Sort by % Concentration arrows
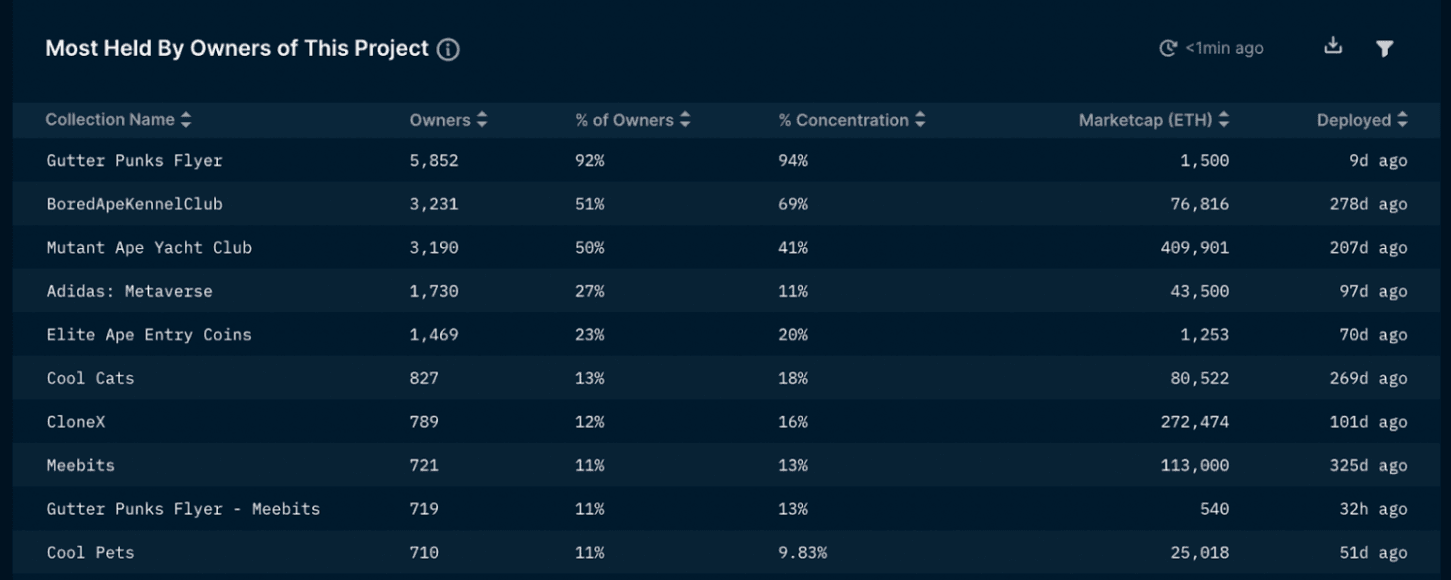The image size is (1451, 580). pyautogui.click(x=920, y=120)
